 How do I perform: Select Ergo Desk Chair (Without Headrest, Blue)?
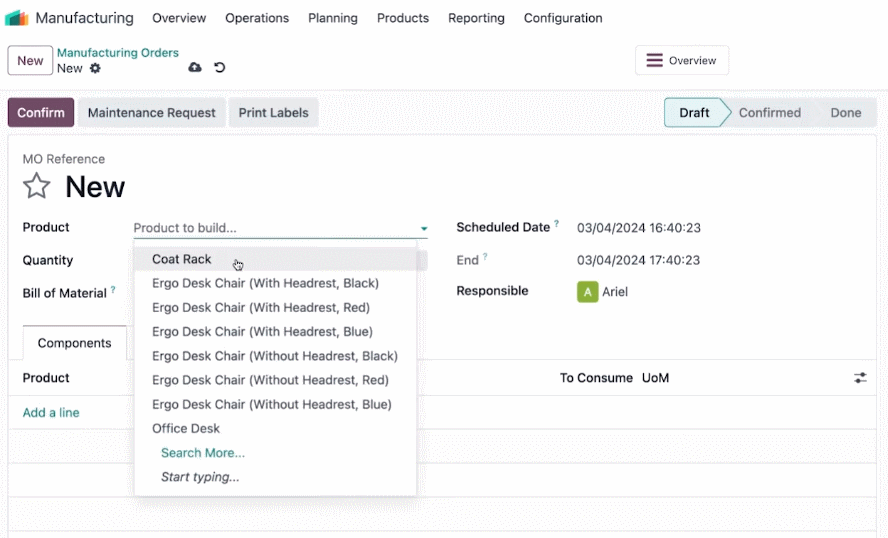click(x=275, y=404)
